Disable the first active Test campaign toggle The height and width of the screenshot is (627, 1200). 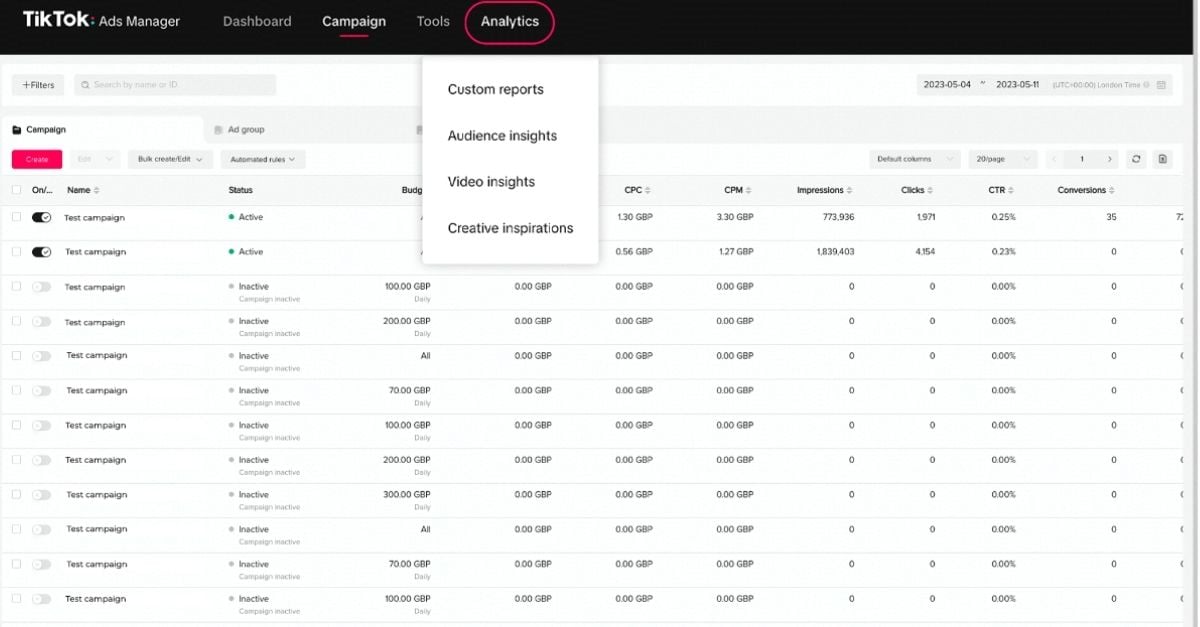(40, 217)
